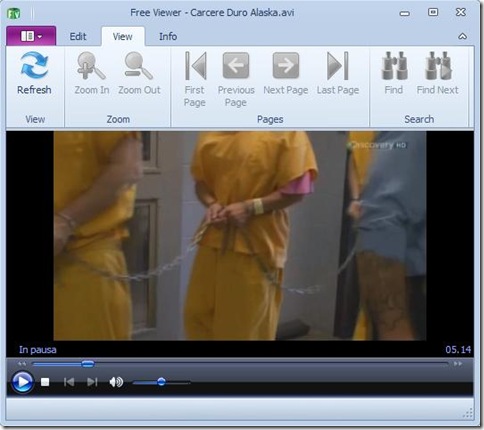The width and height of the screenshot is (484, 430).
Task: Click the 'In pausa' status text
Action: [x=37, y=350]
